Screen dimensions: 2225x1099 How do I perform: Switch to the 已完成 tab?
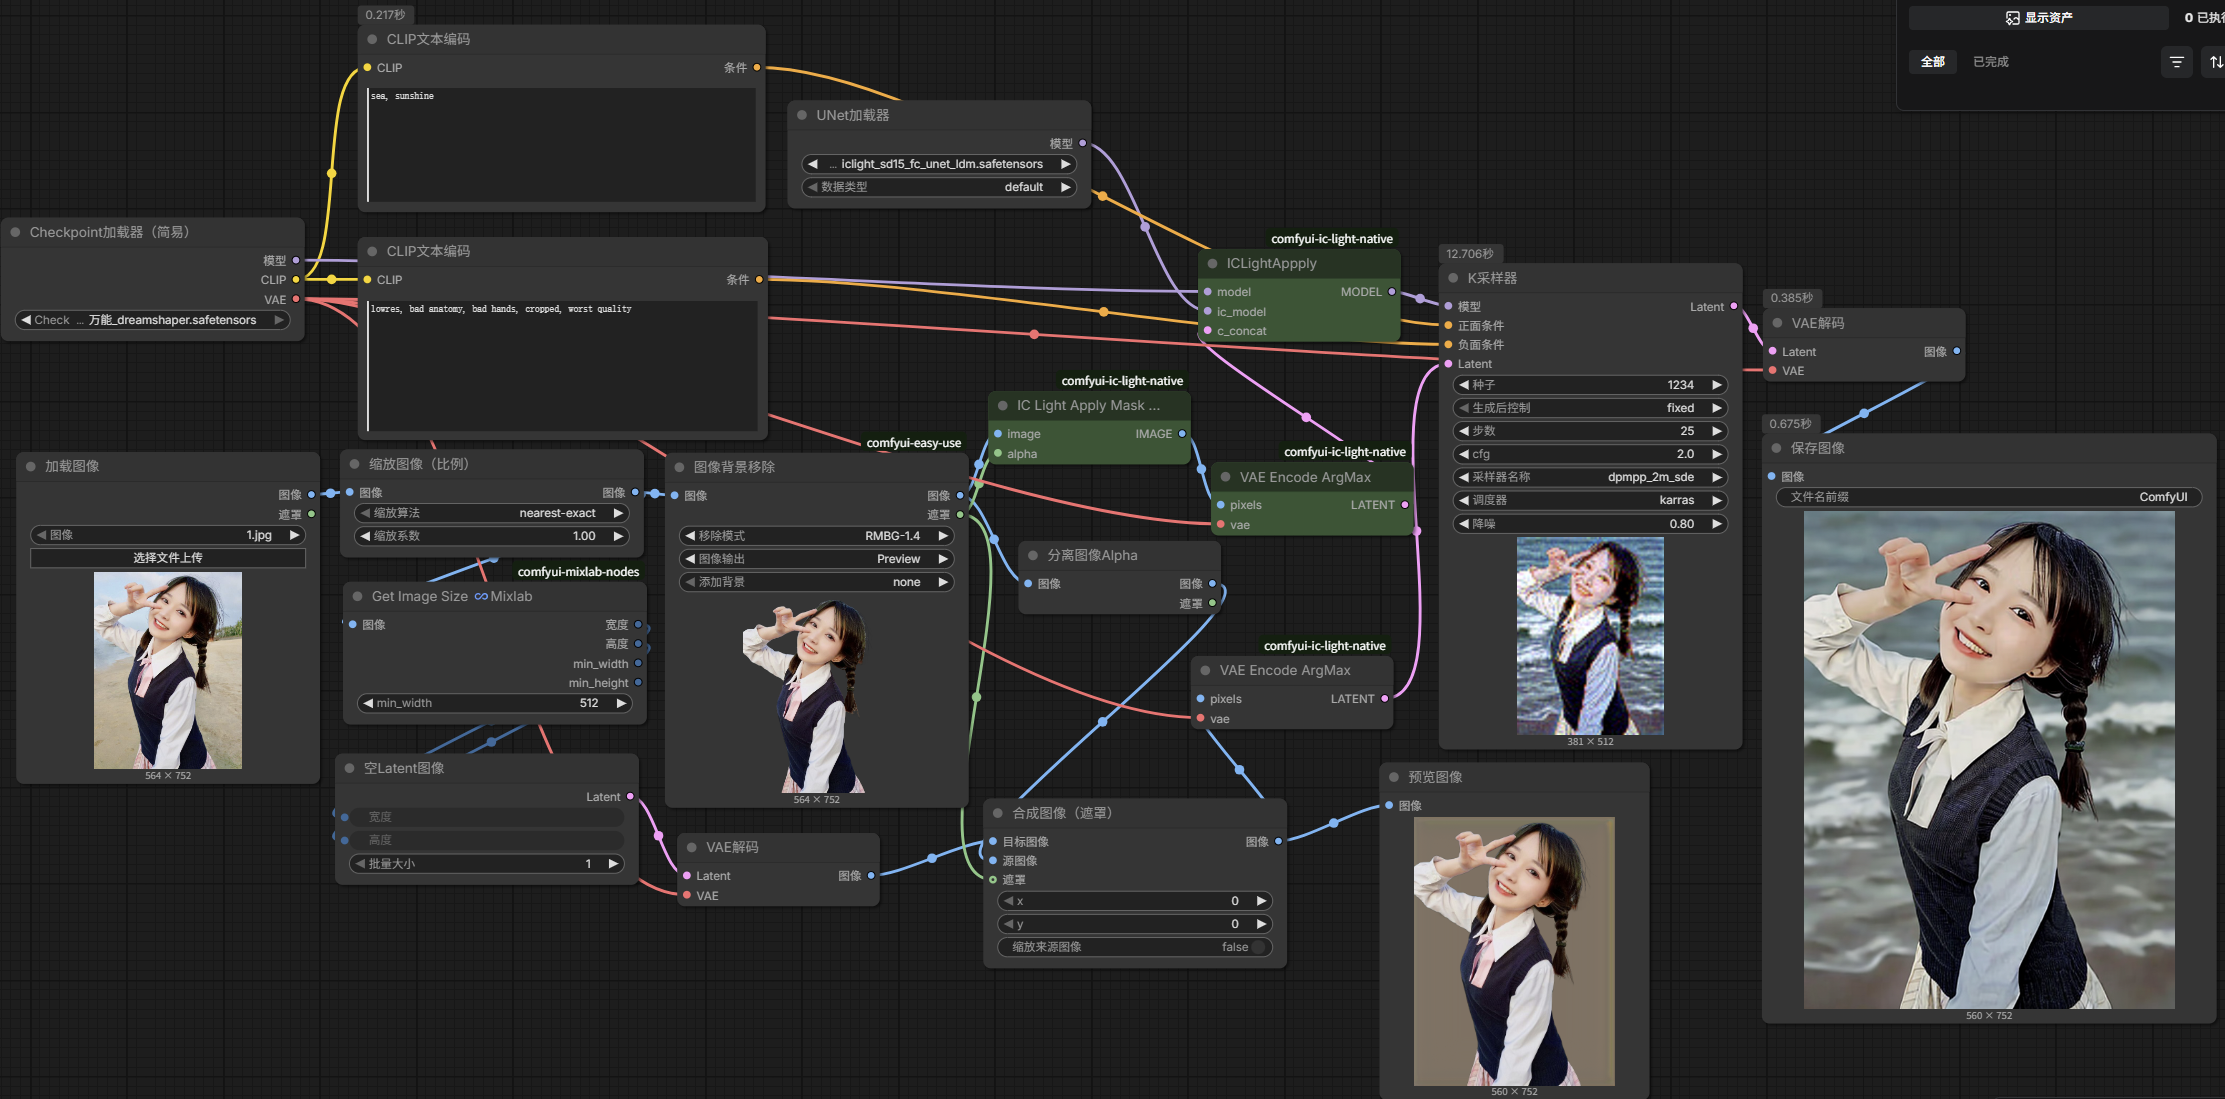click(1990, 62)
